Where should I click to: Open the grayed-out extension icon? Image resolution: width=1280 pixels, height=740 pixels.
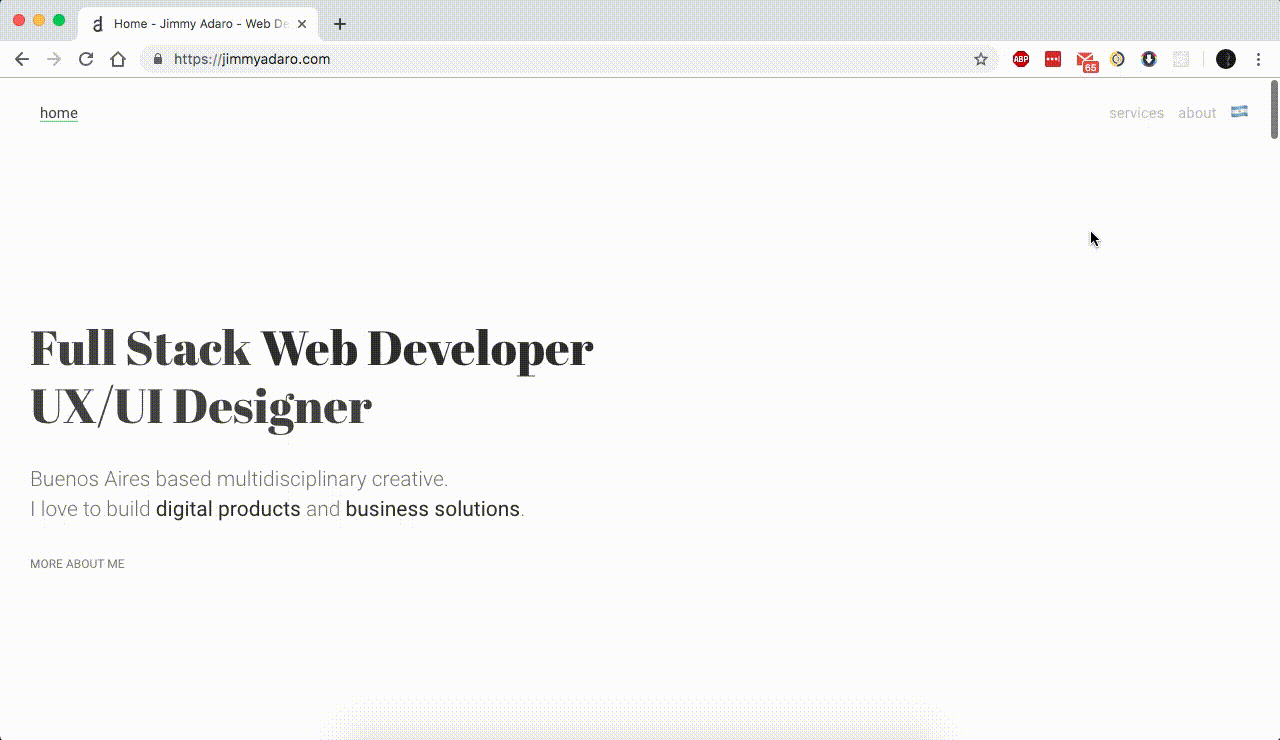(x=1181, y=59)
